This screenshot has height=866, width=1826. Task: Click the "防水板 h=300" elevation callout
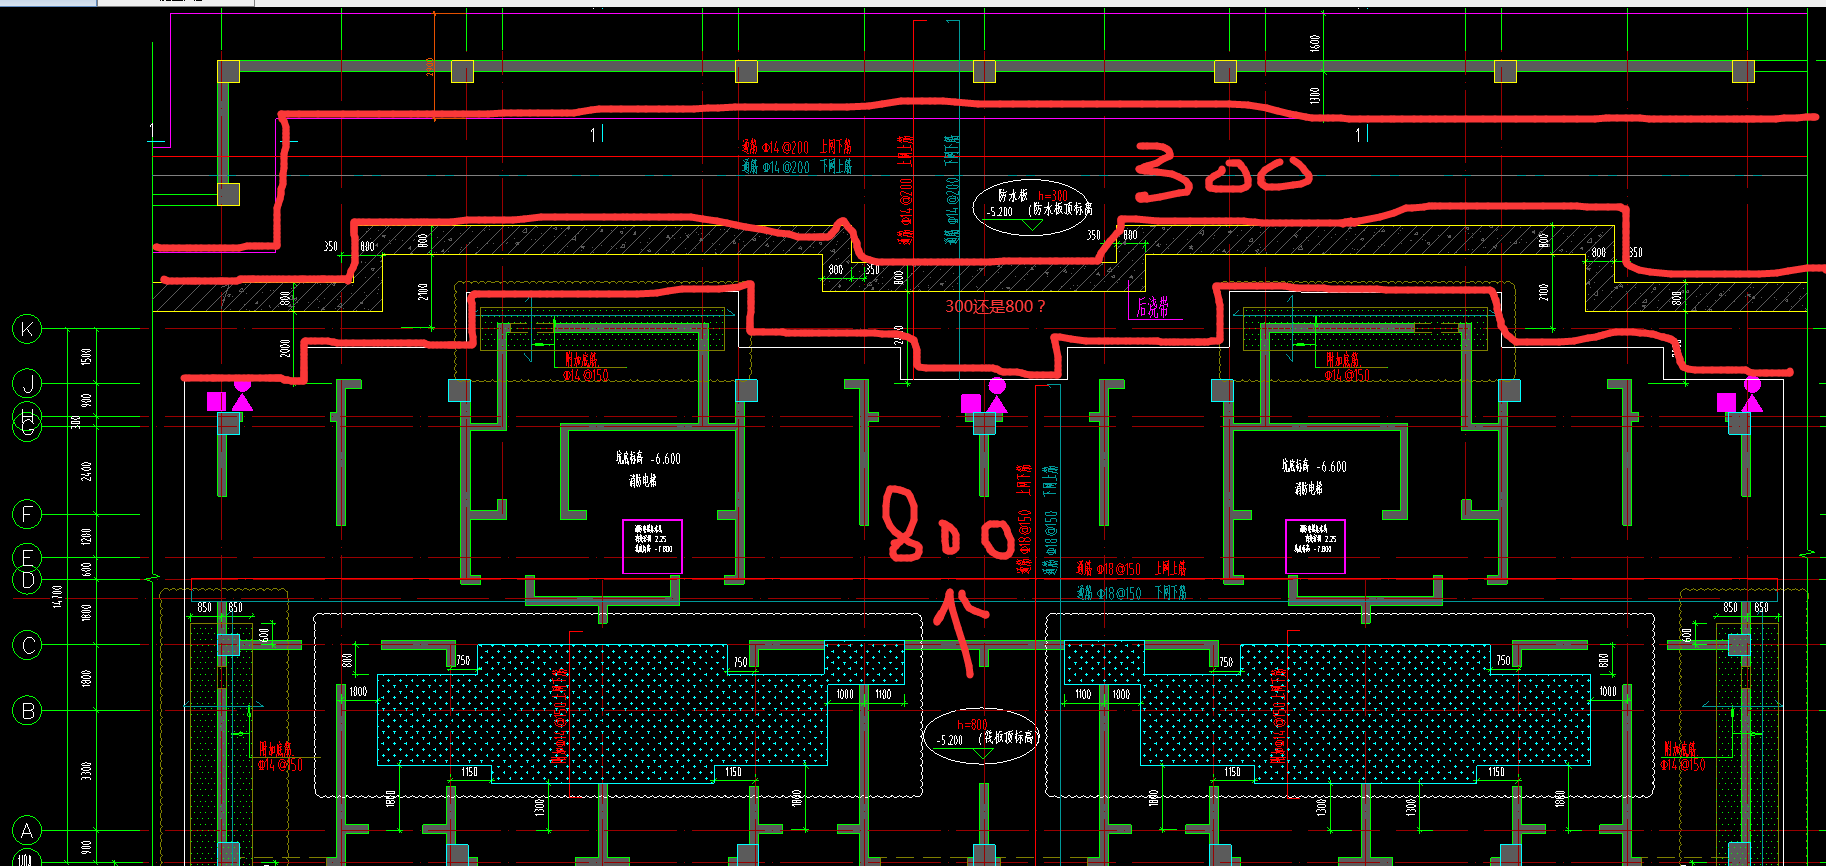click(x=1033, y=208)
